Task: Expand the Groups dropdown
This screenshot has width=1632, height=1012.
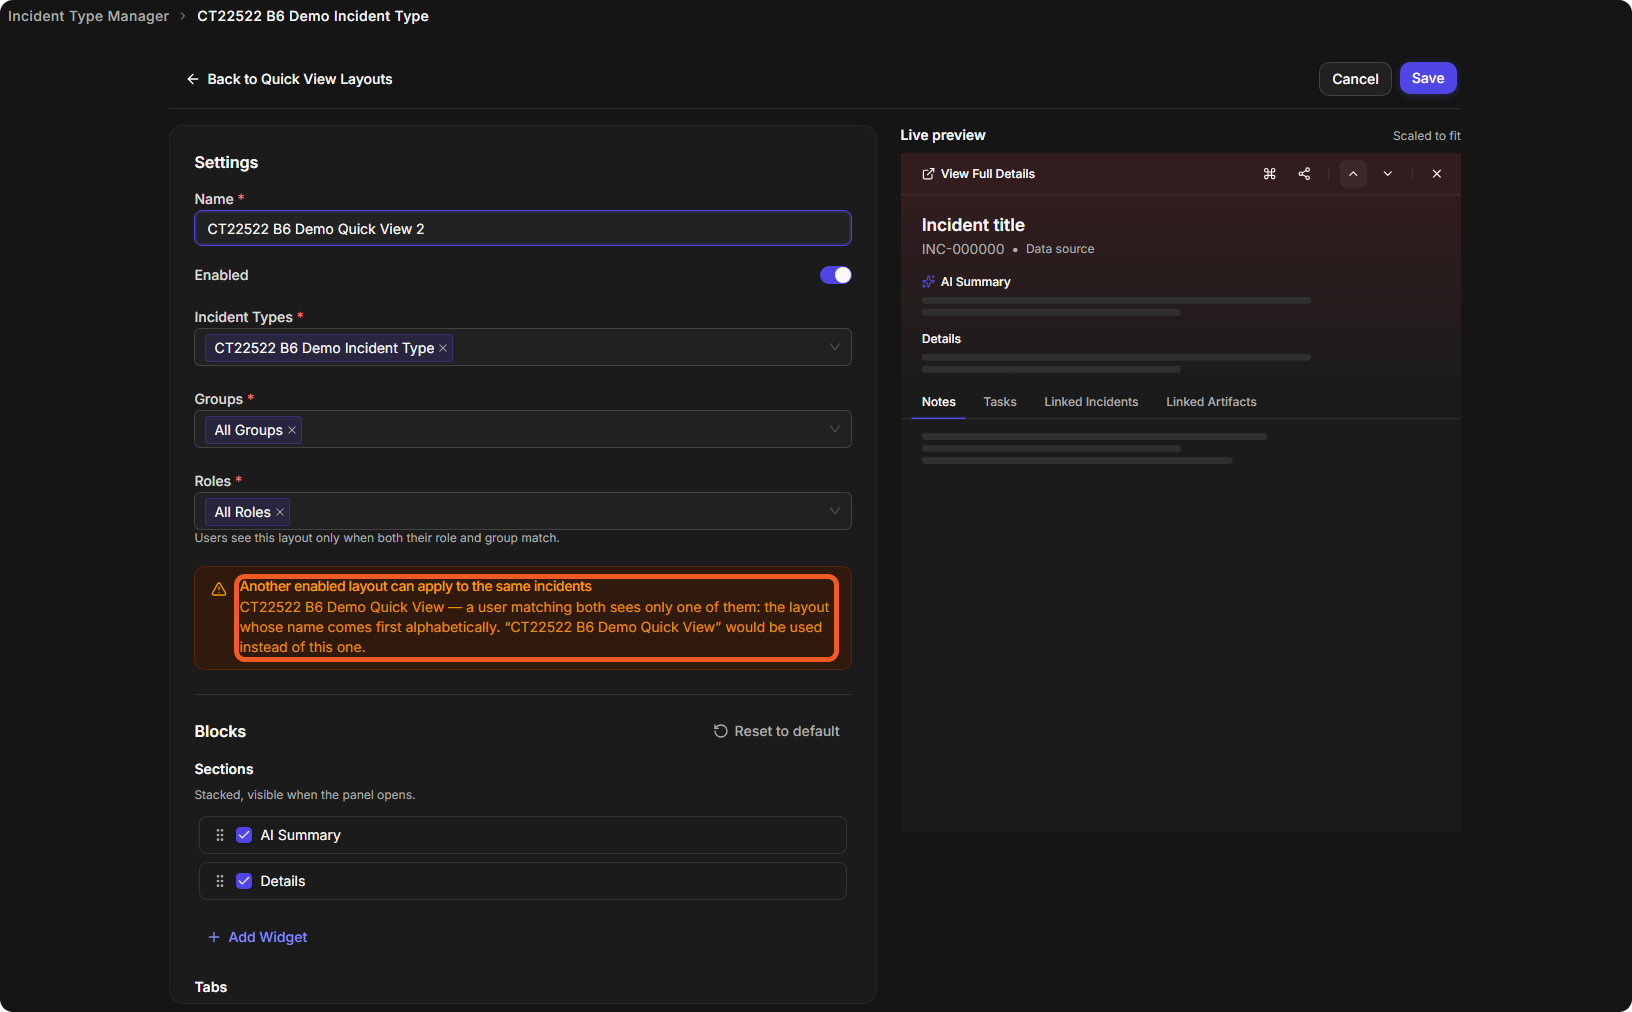Action: 834,429
